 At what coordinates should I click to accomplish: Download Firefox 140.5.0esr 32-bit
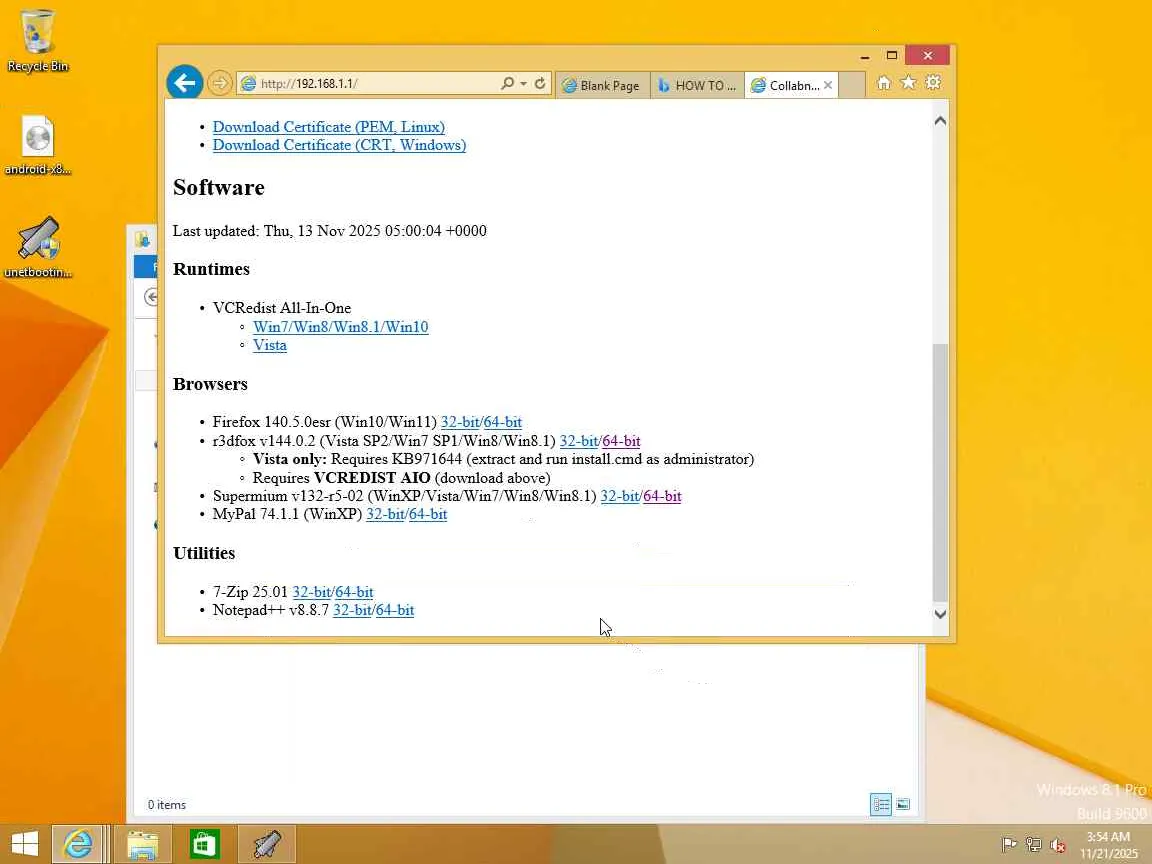[x=460, y=422]
